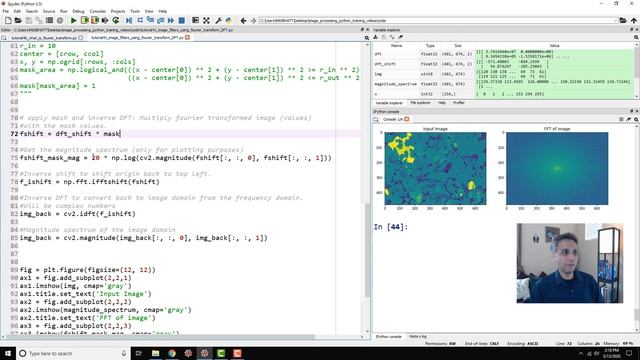Click the Debug file icon
Screen dimensions: 640x360
pyautogui.click(x=129, y=20)
